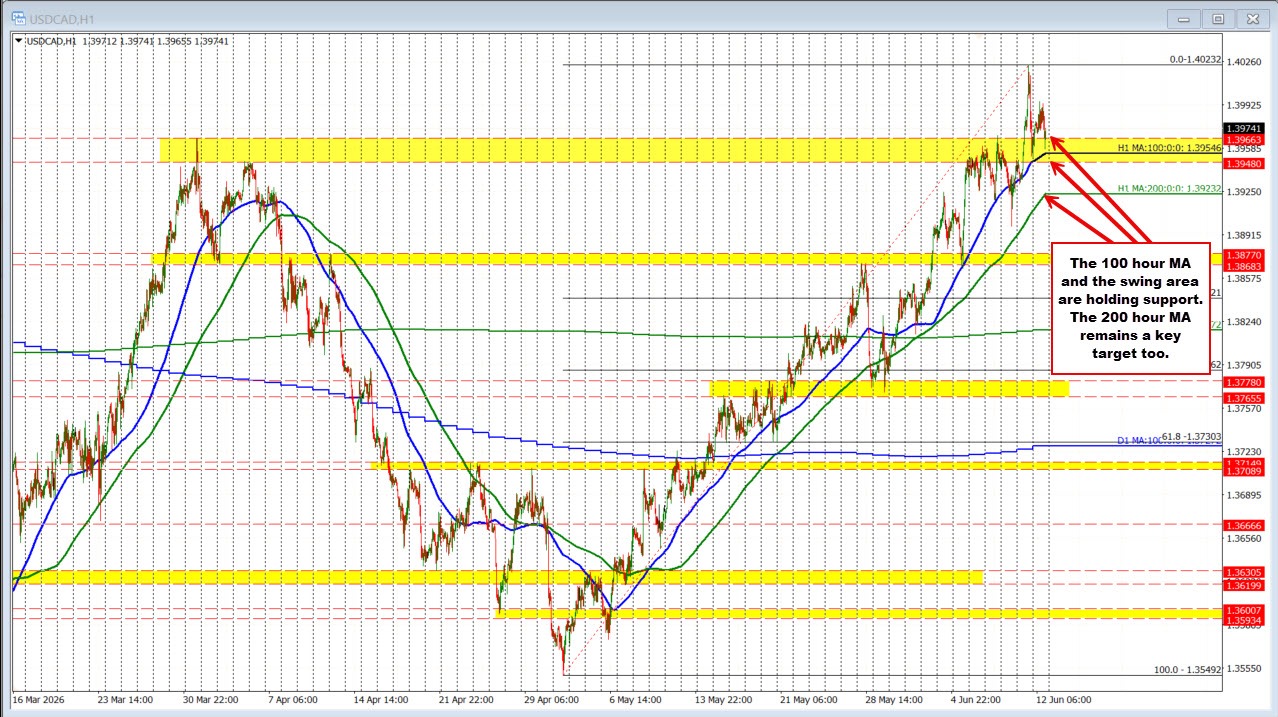Select the red price level label 1.36199

[x=1243, y=586]
